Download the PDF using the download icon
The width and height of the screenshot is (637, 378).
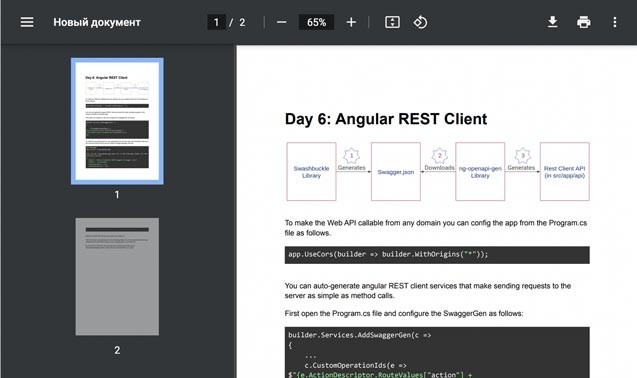coord(552,22)
